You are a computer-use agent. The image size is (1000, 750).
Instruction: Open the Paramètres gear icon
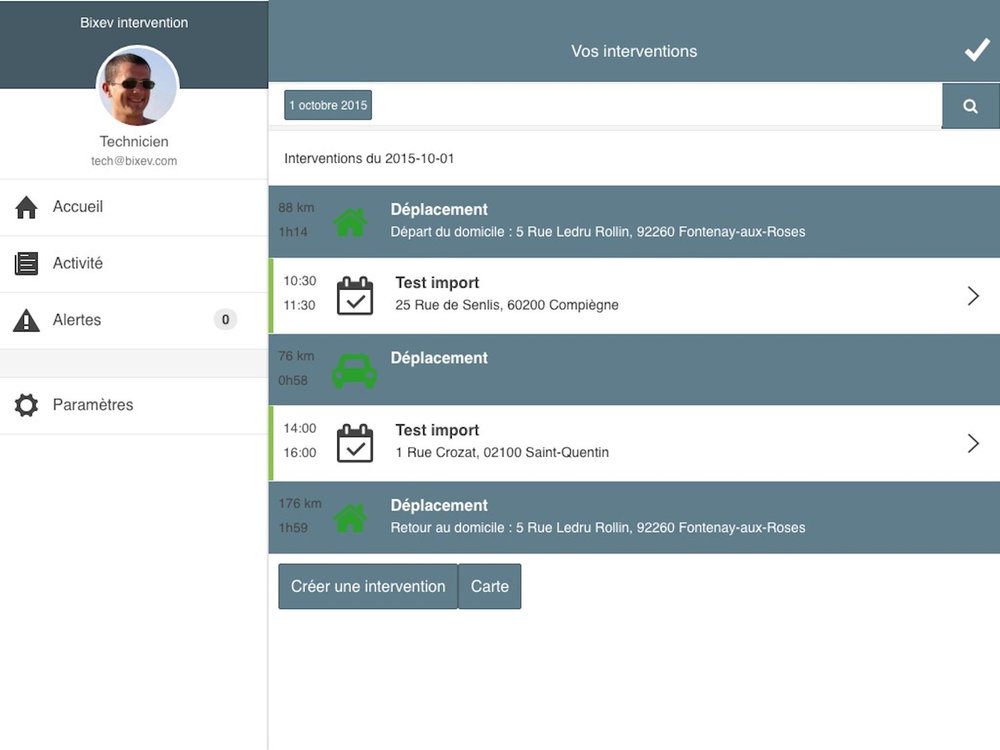[27, 405]
